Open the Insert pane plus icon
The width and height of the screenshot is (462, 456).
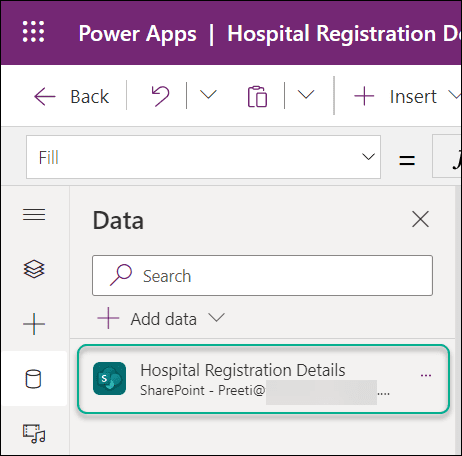(34, 324)
